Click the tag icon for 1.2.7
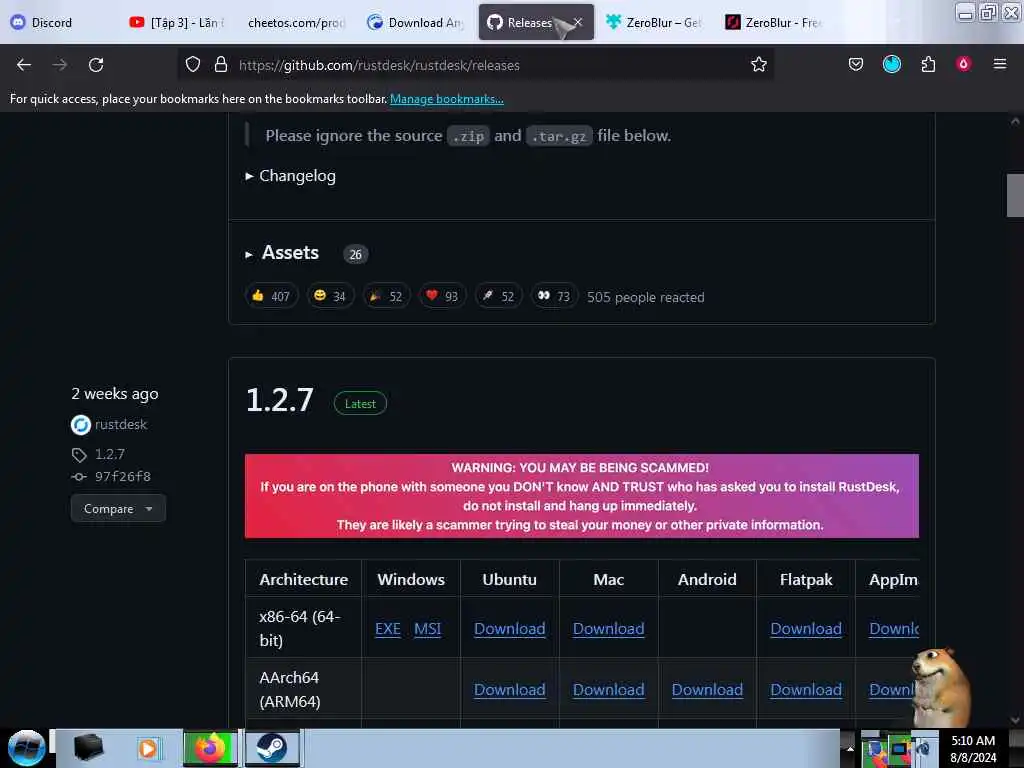Screen dimensions: 1024x768 (79, 455)
